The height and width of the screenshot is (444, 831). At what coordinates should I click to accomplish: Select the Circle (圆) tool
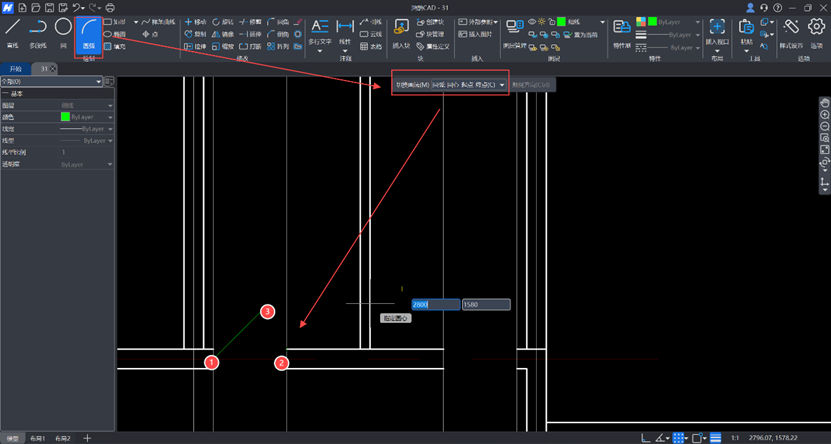tap(63, 34)
